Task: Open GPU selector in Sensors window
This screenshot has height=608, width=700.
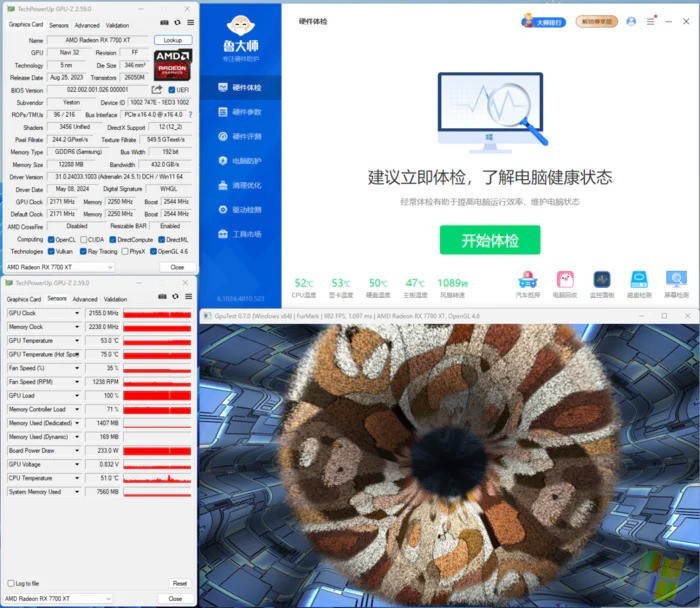Action: [x=58, y=599]
